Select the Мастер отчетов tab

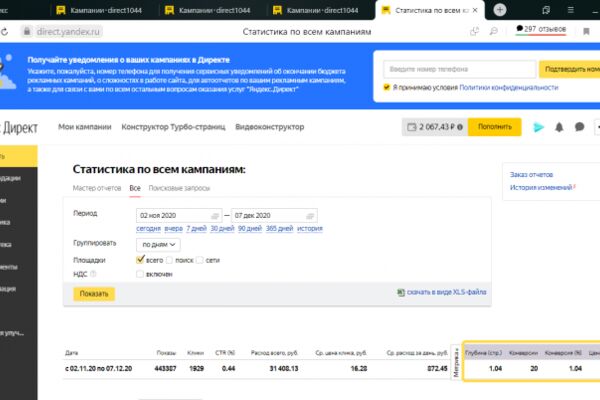point(97,188)
